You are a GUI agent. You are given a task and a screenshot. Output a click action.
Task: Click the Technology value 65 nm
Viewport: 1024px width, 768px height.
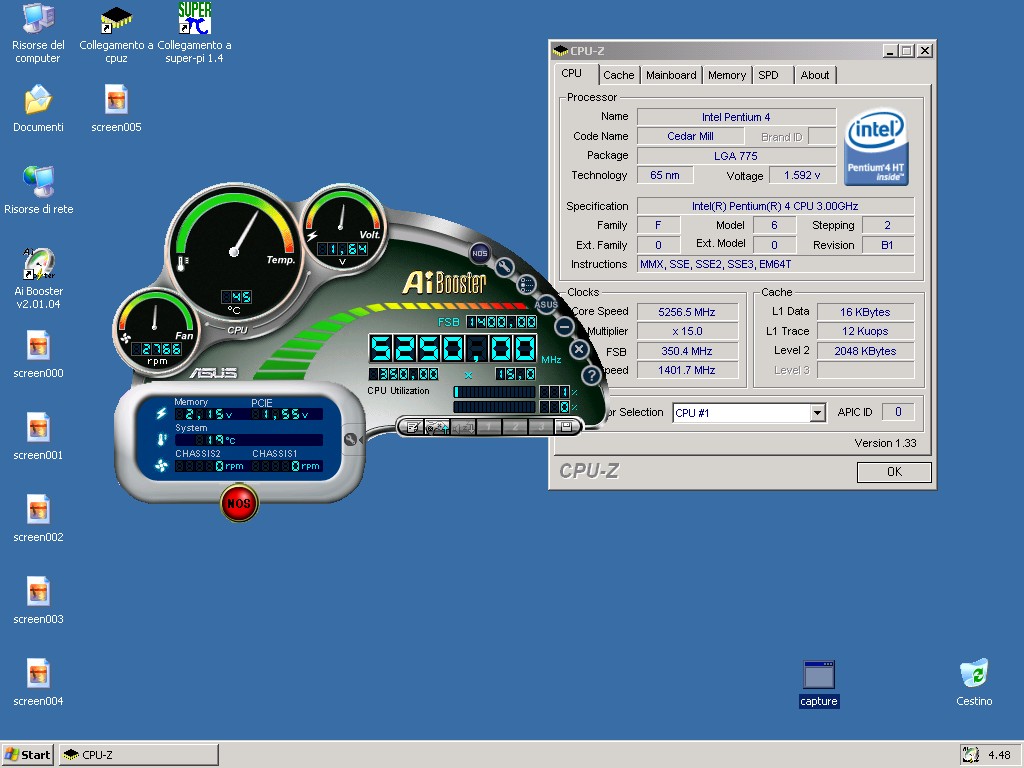coord(665,176)
